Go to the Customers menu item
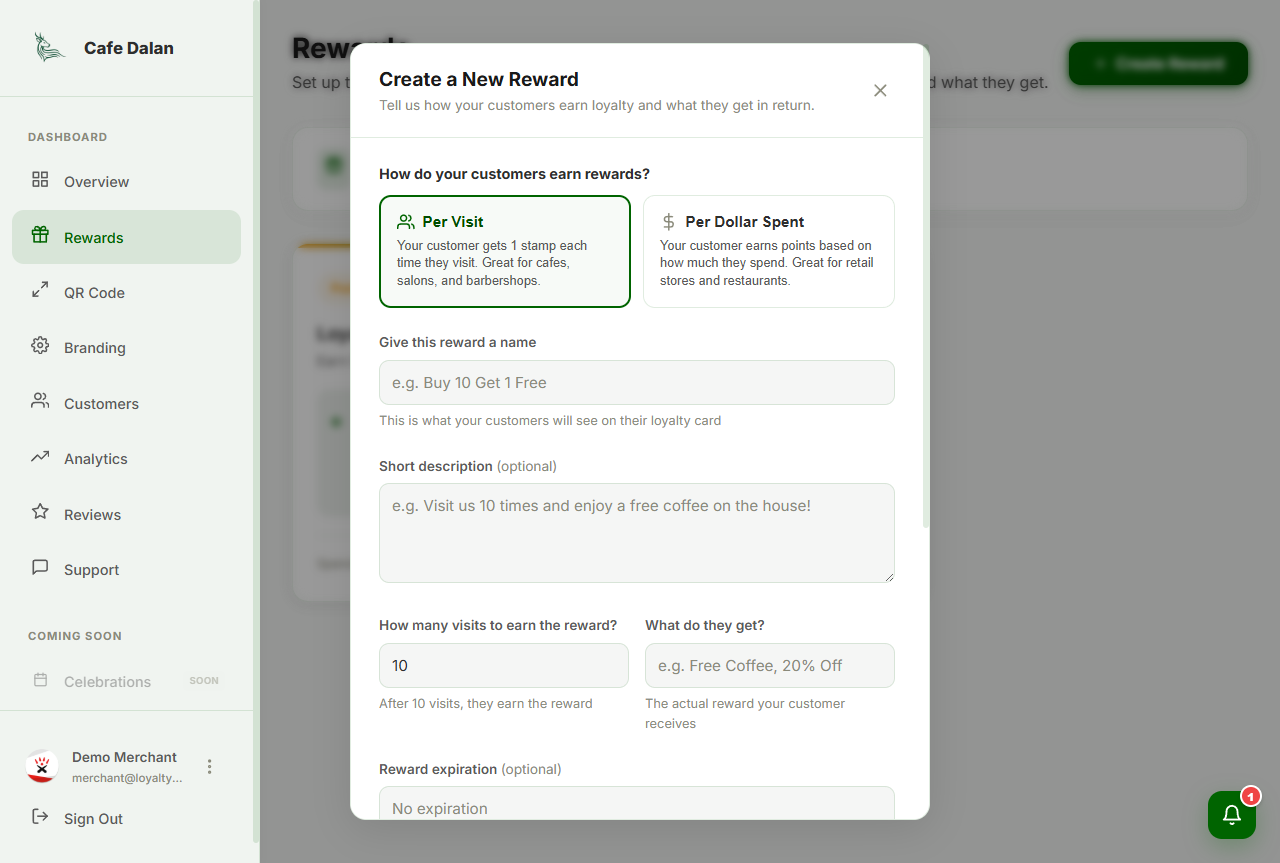The height and width of the screenshot is (863, 1280). point(101,404)
